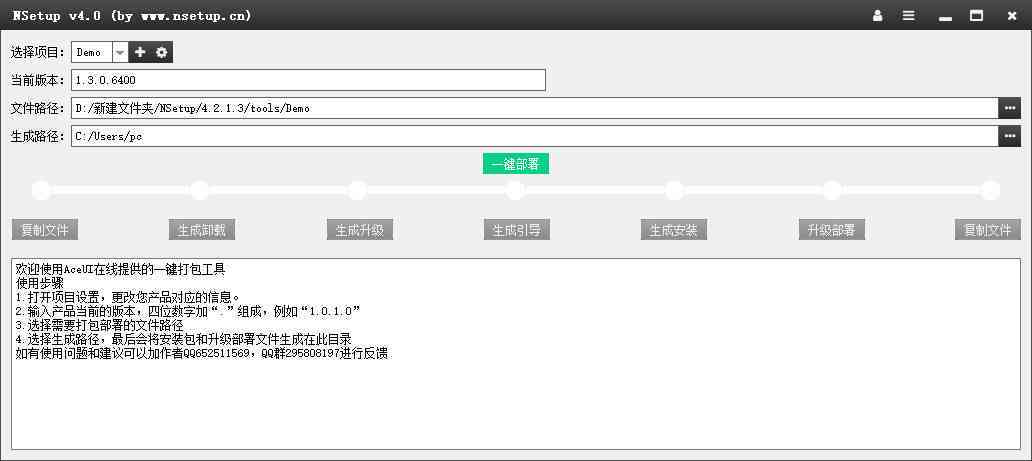Click progress node above 生成引导
The height and width of the screenshot is (461, 1032).
point(515,191)
